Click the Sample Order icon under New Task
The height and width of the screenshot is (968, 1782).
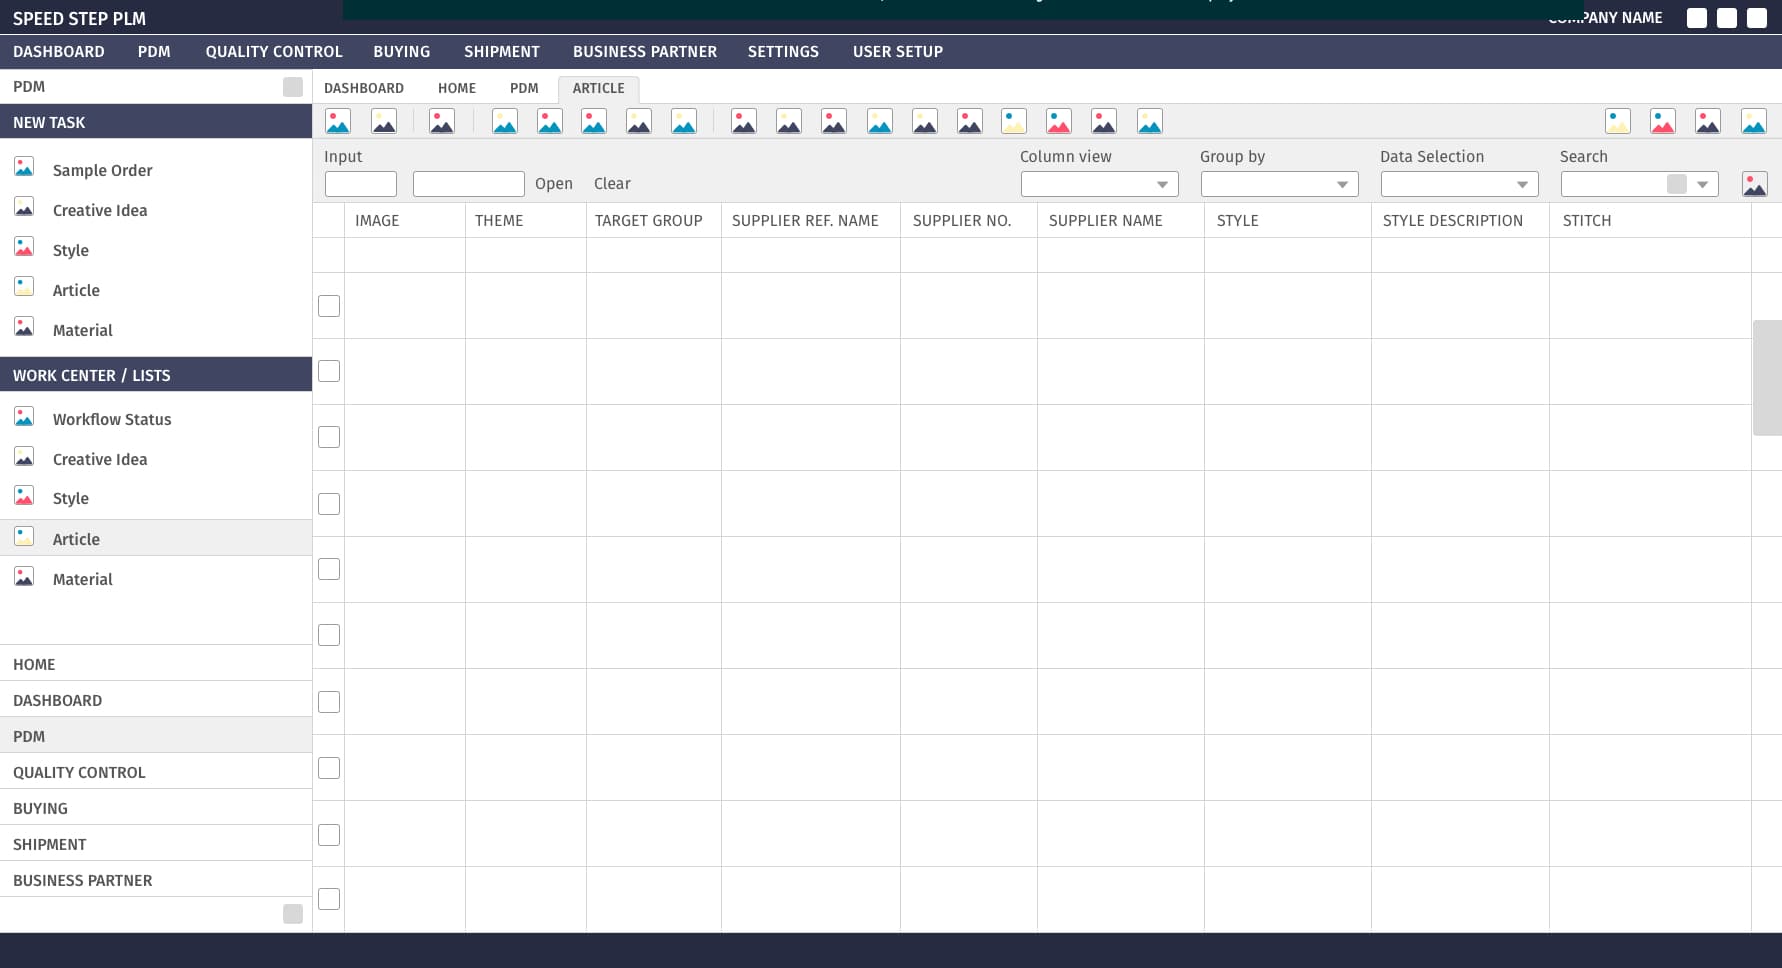point(24,167)
